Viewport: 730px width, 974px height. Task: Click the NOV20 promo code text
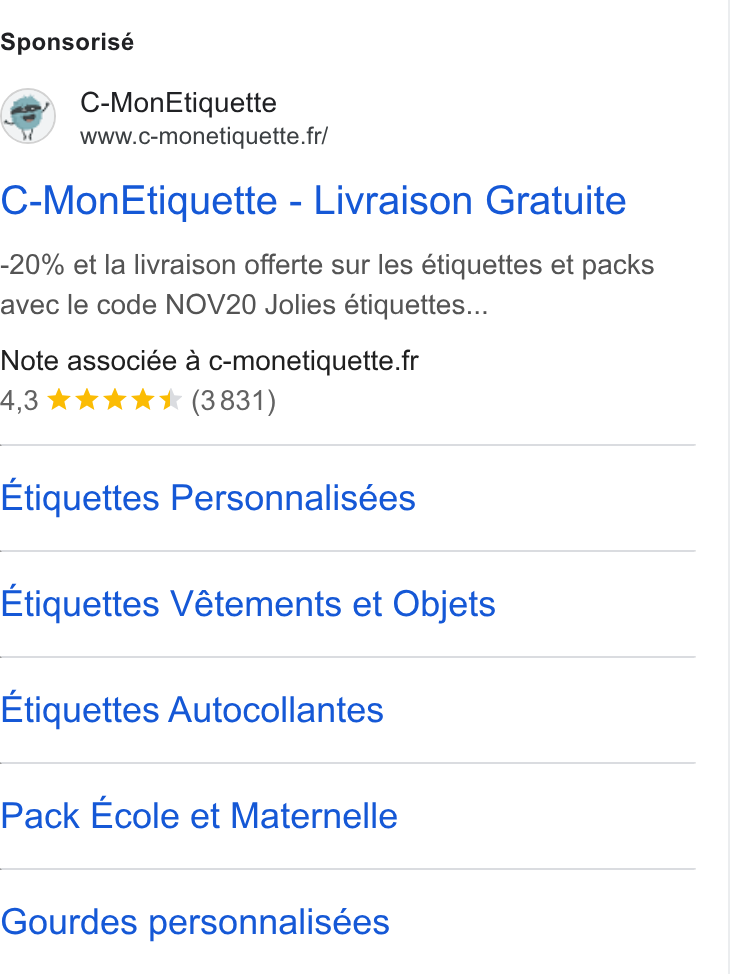pos(211,305)
